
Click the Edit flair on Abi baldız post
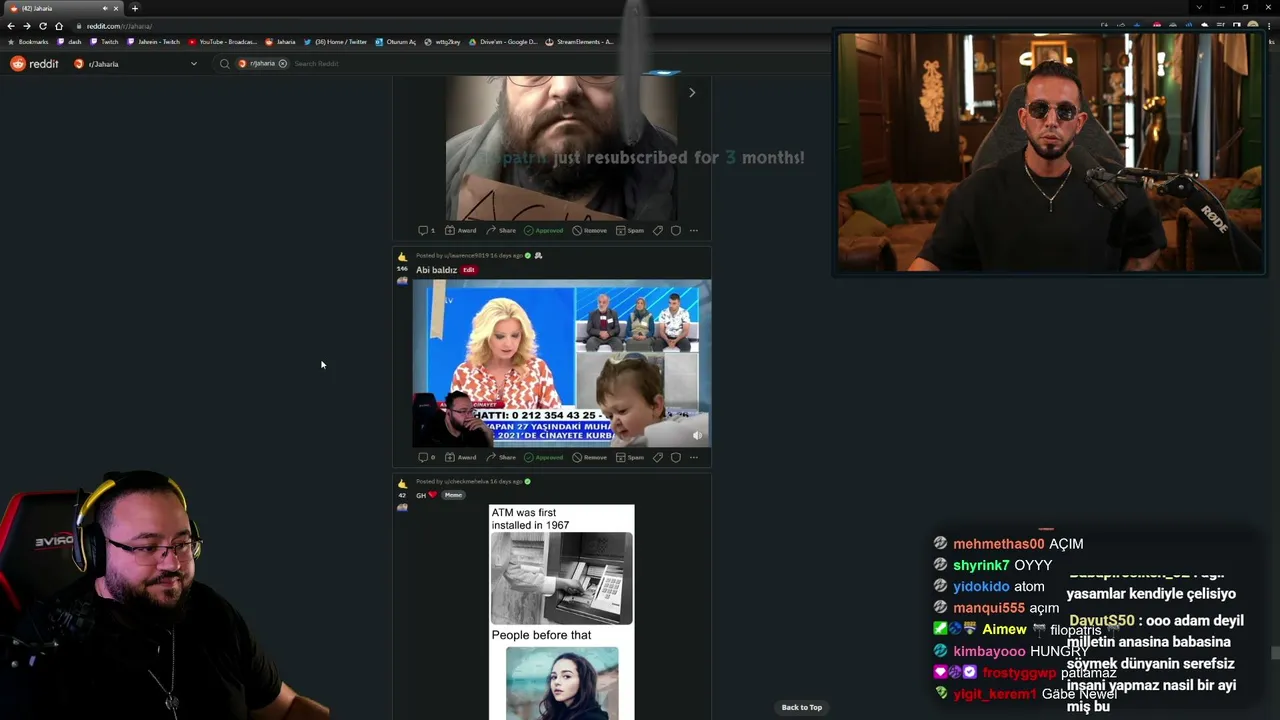tap(469, 270)
